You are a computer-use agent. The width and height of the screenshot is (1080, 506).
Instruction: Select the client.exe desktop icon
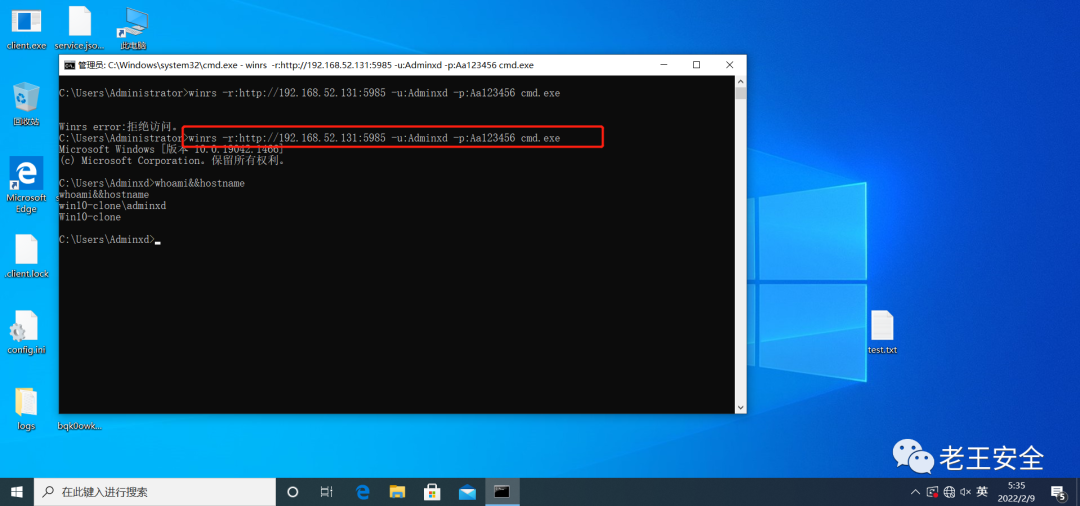[26, 28]
